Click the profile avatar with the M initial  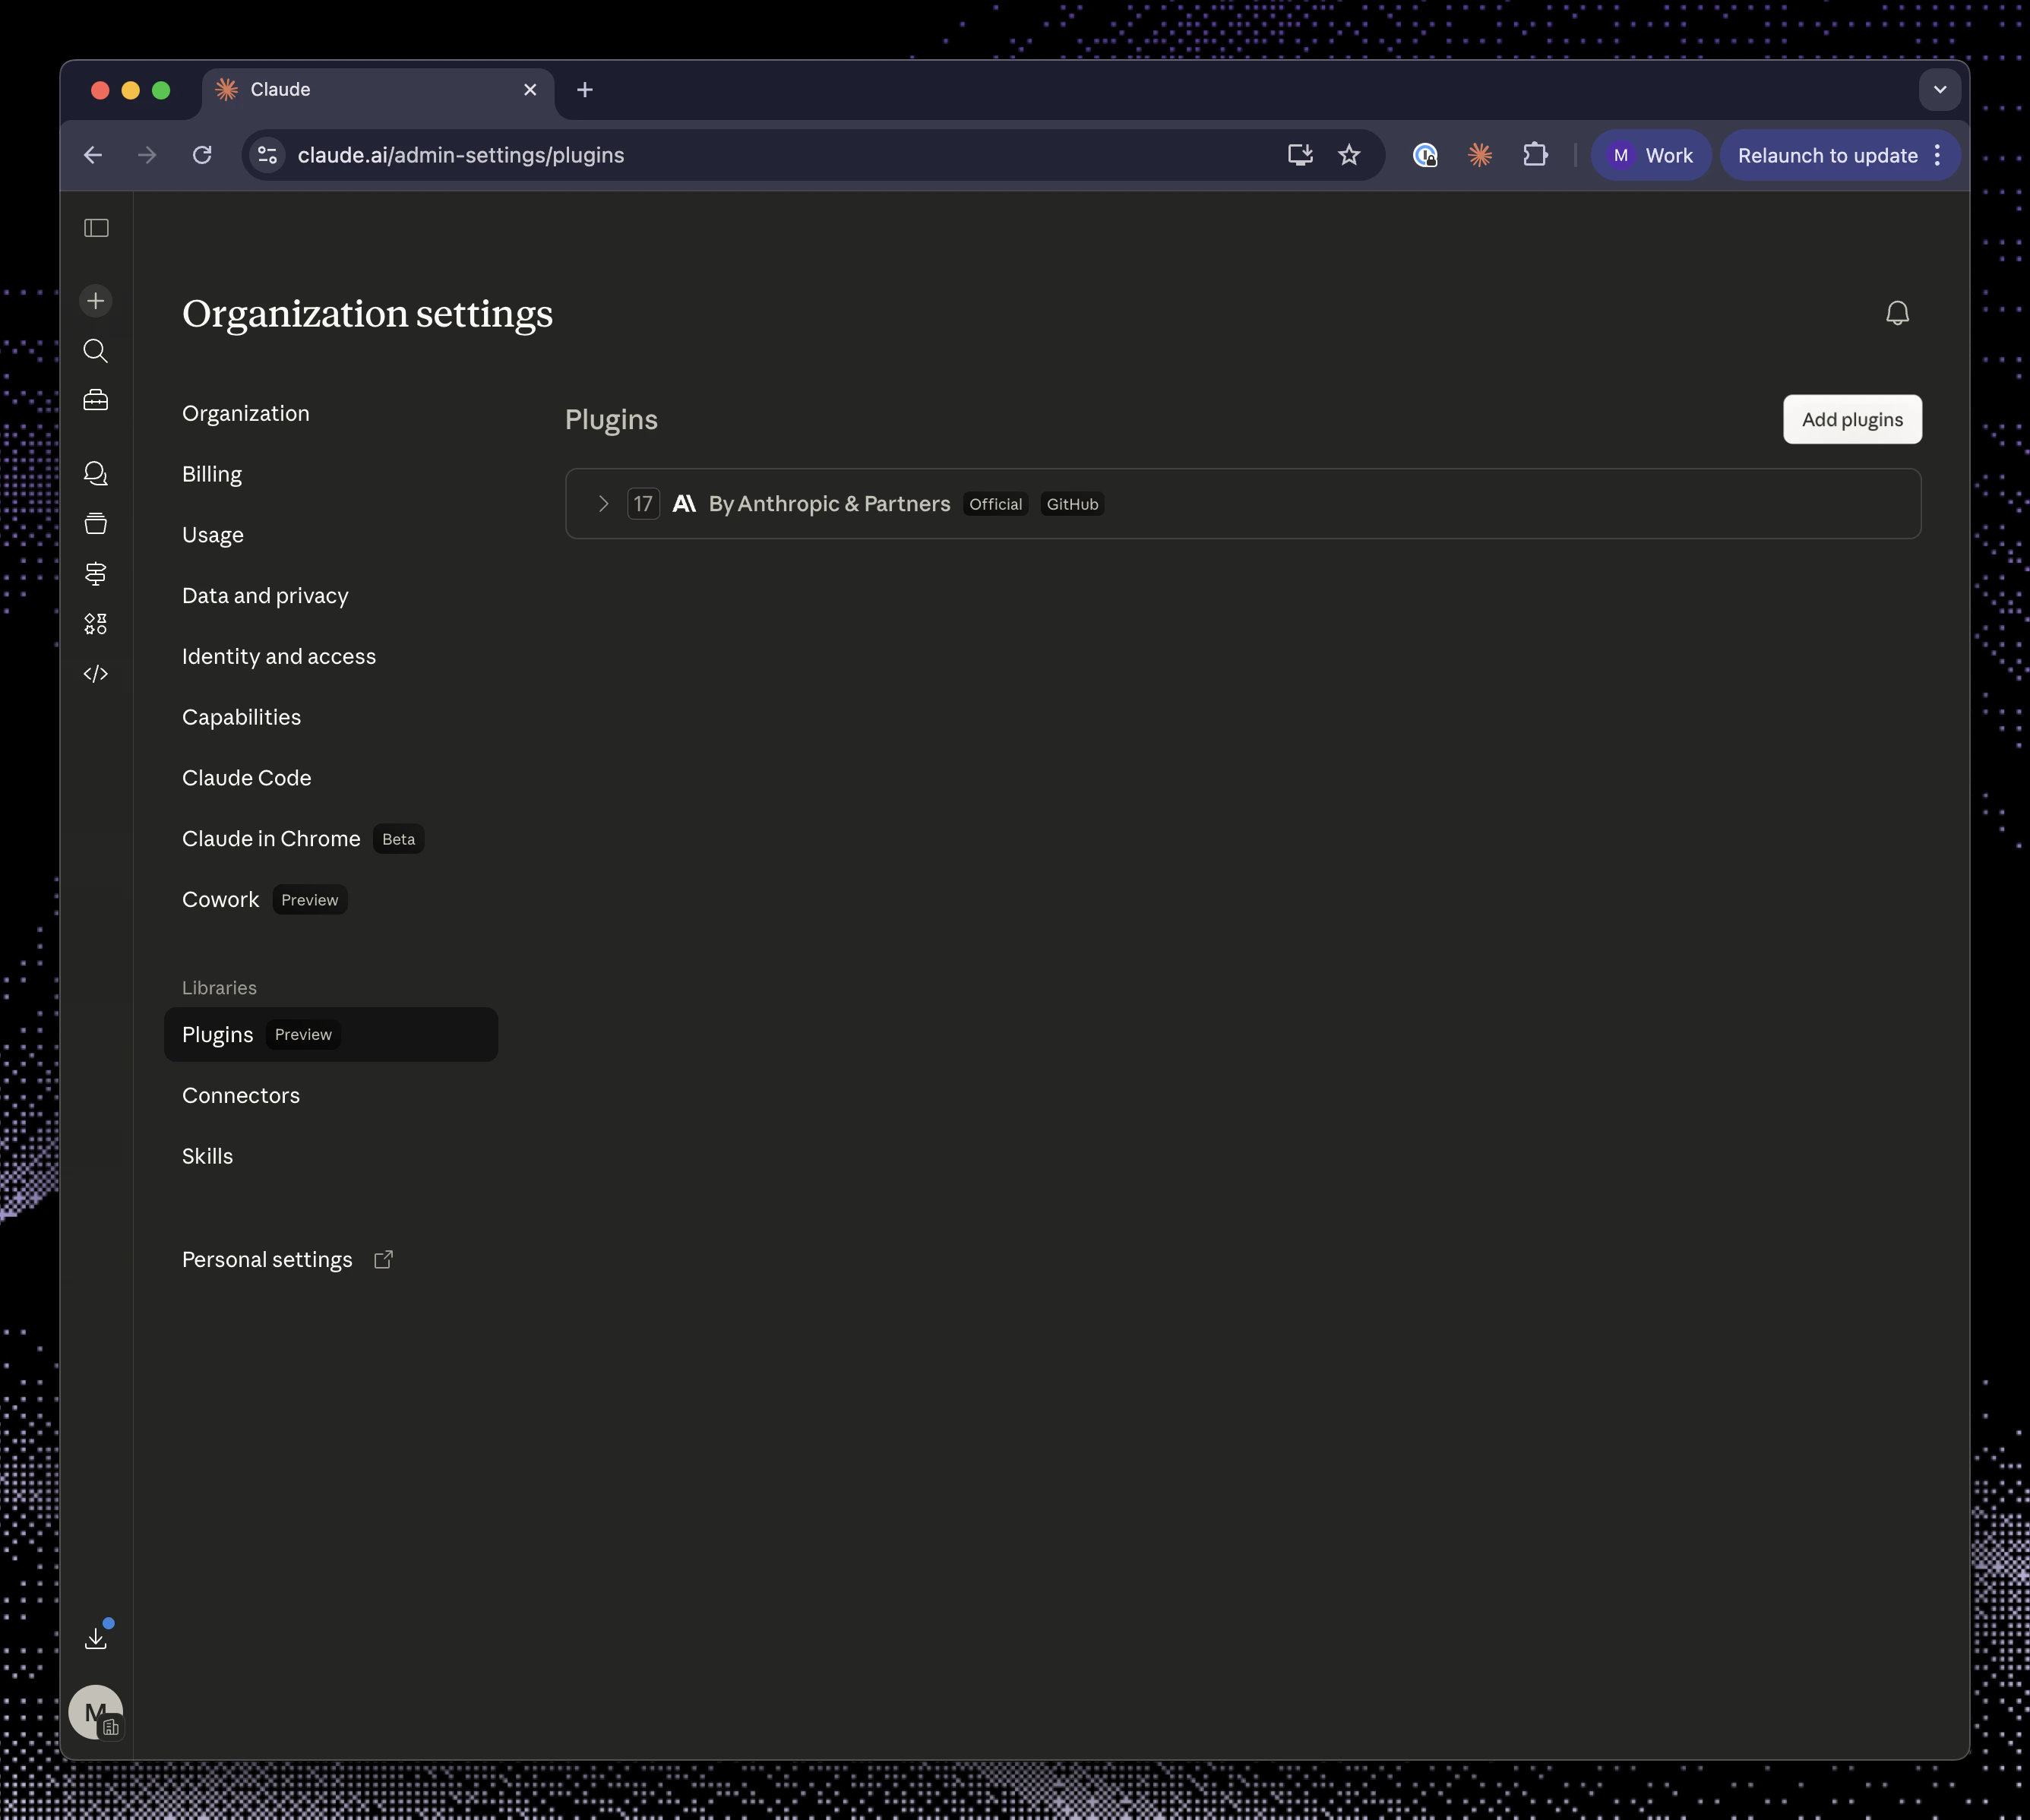coord(96,1711)
